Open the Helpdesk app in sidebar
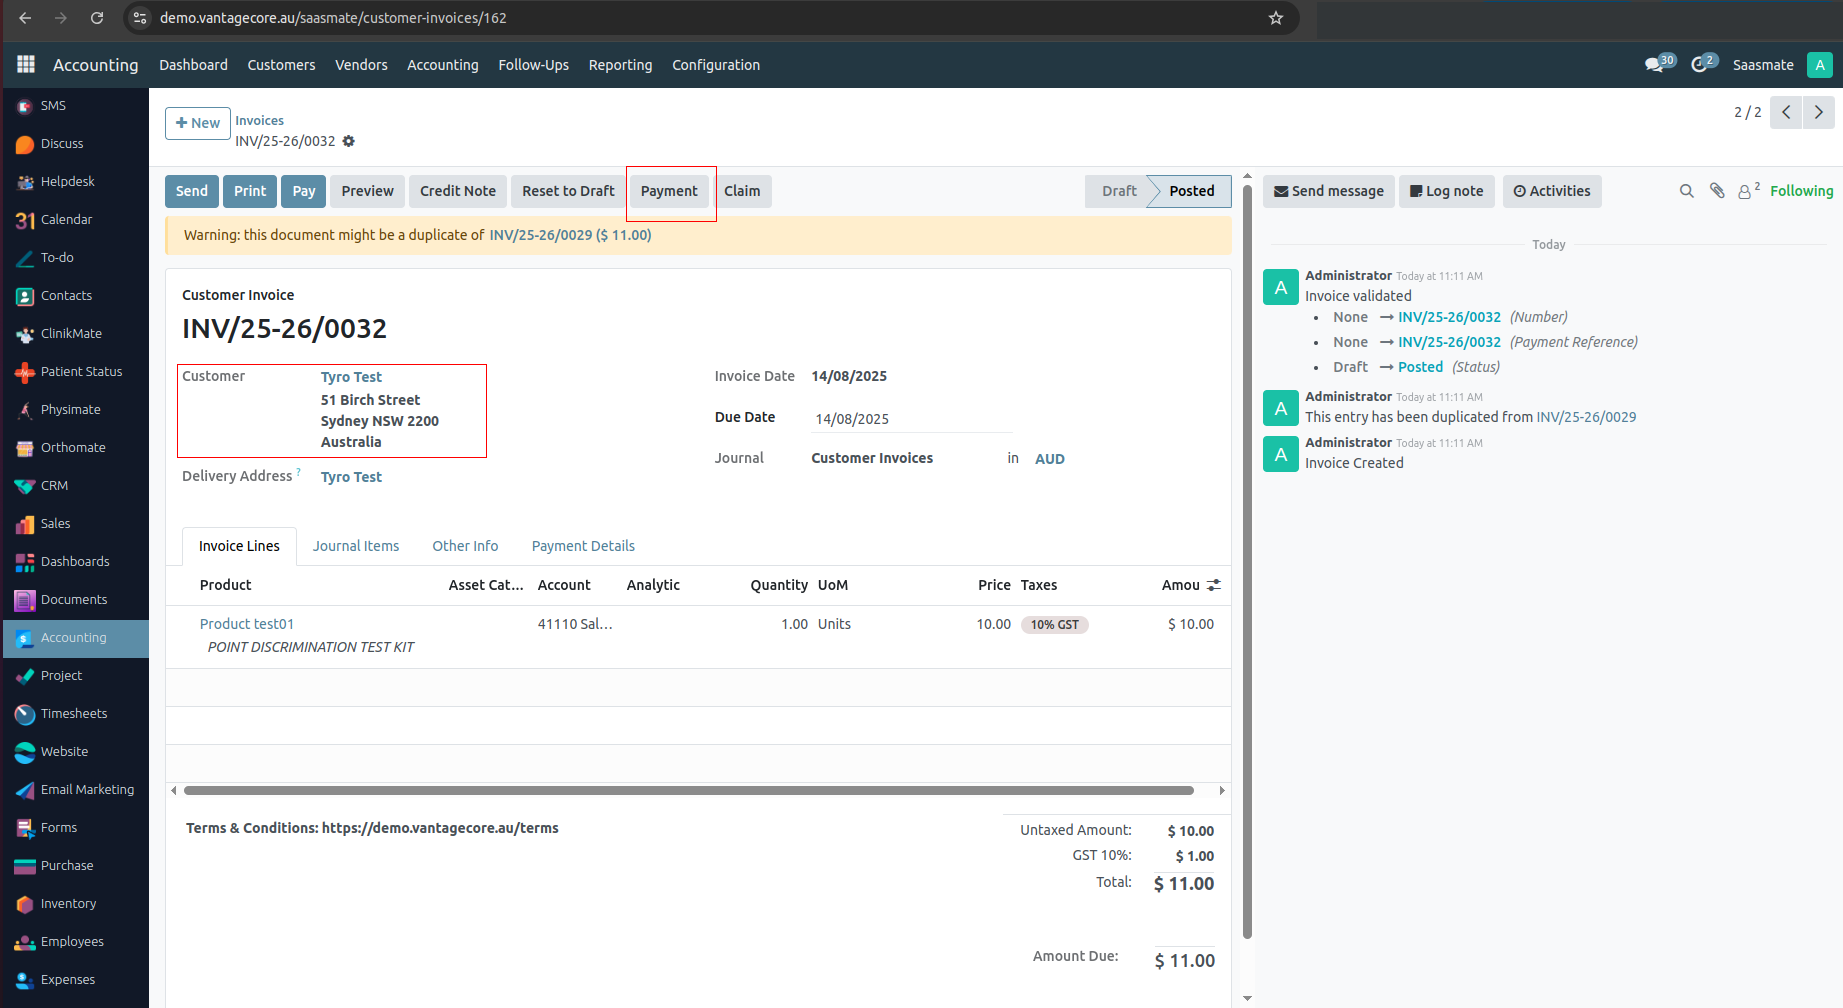Screen dimensions: 1843x1008 click(x=67, y=182)
